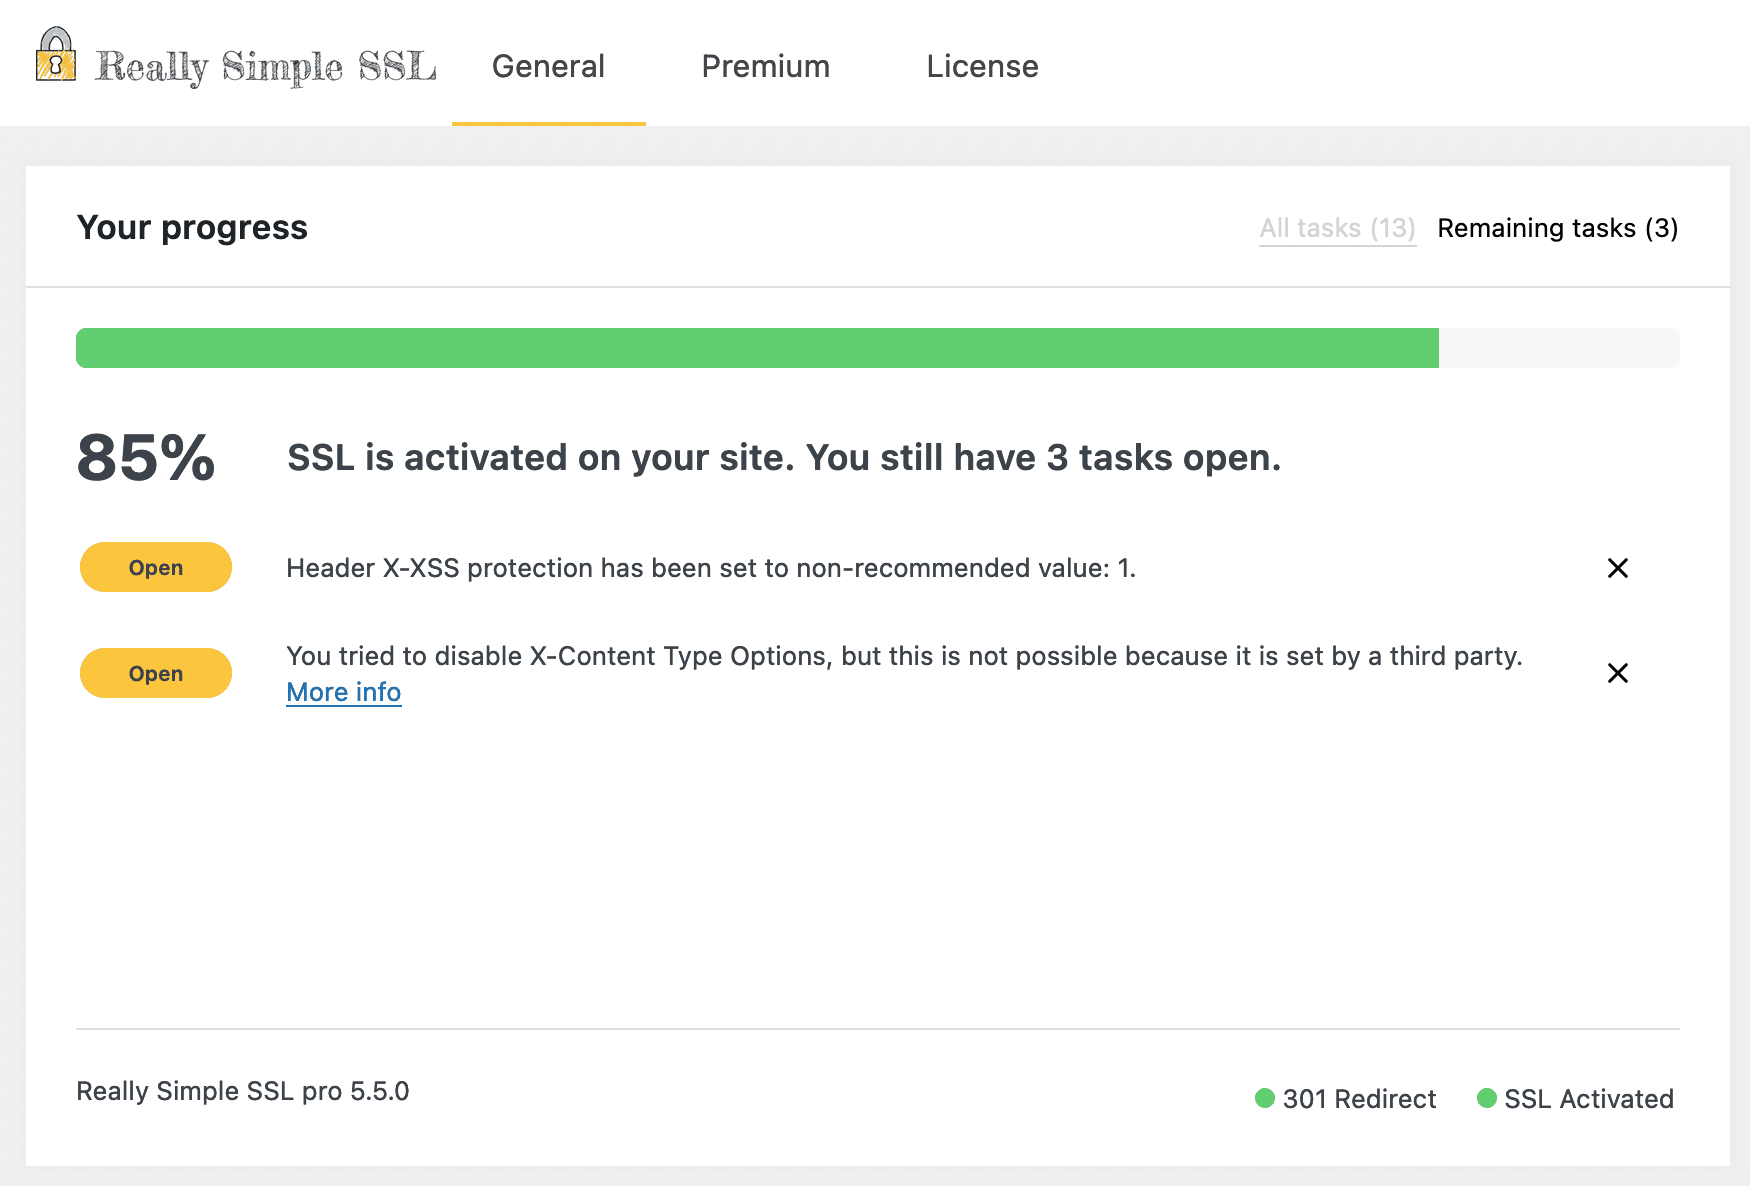Show All tasks (13)
1750x1186 pixels.
pyautogui.click(x=1337, y=228)
